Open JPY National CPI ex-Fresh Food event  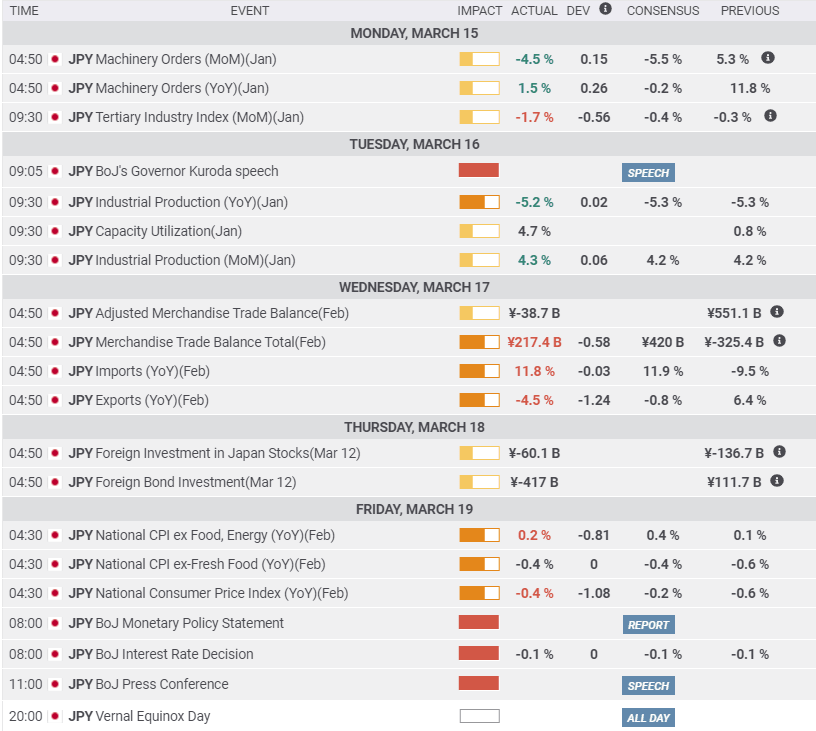click(197, 565)
